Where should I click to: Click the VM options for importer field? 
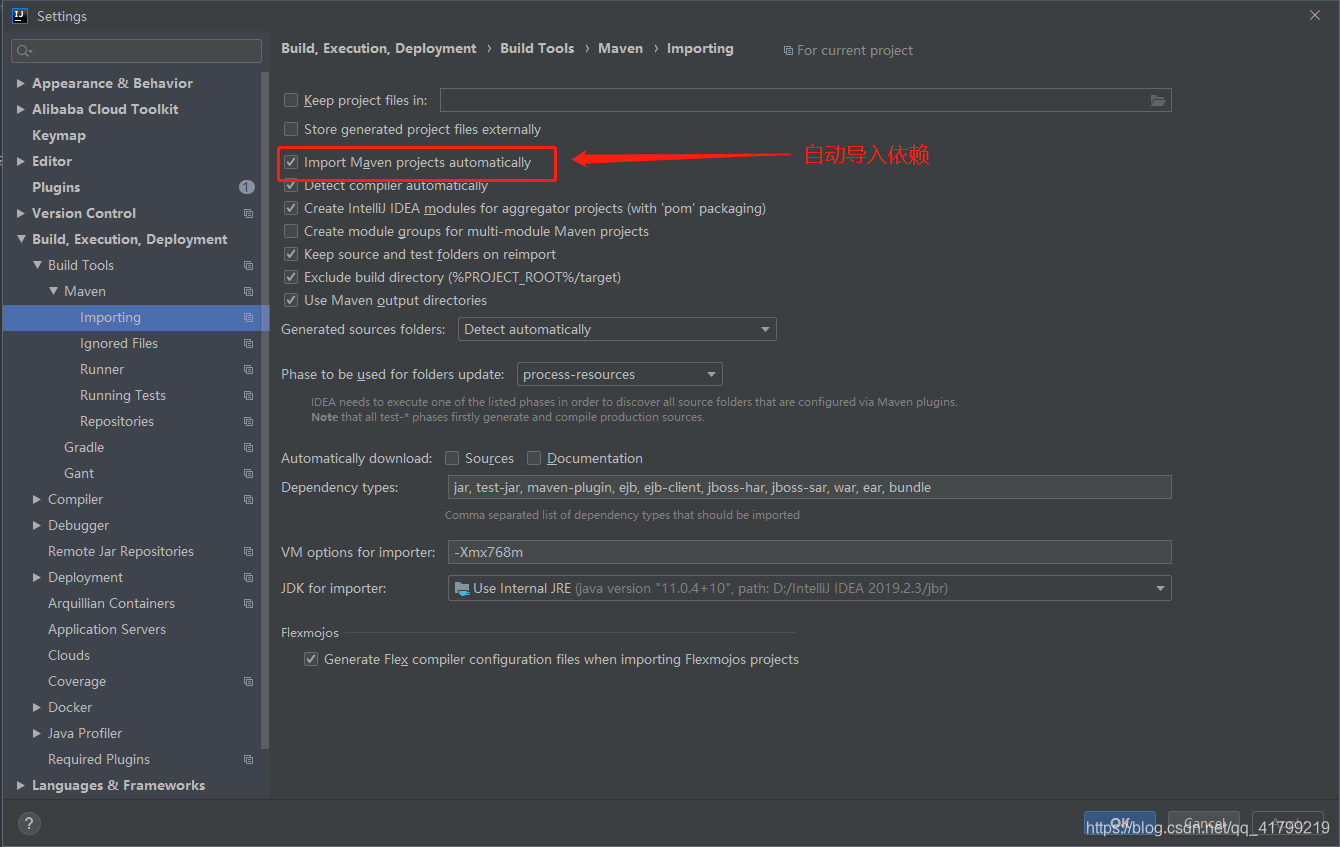[x=809, y=552]
